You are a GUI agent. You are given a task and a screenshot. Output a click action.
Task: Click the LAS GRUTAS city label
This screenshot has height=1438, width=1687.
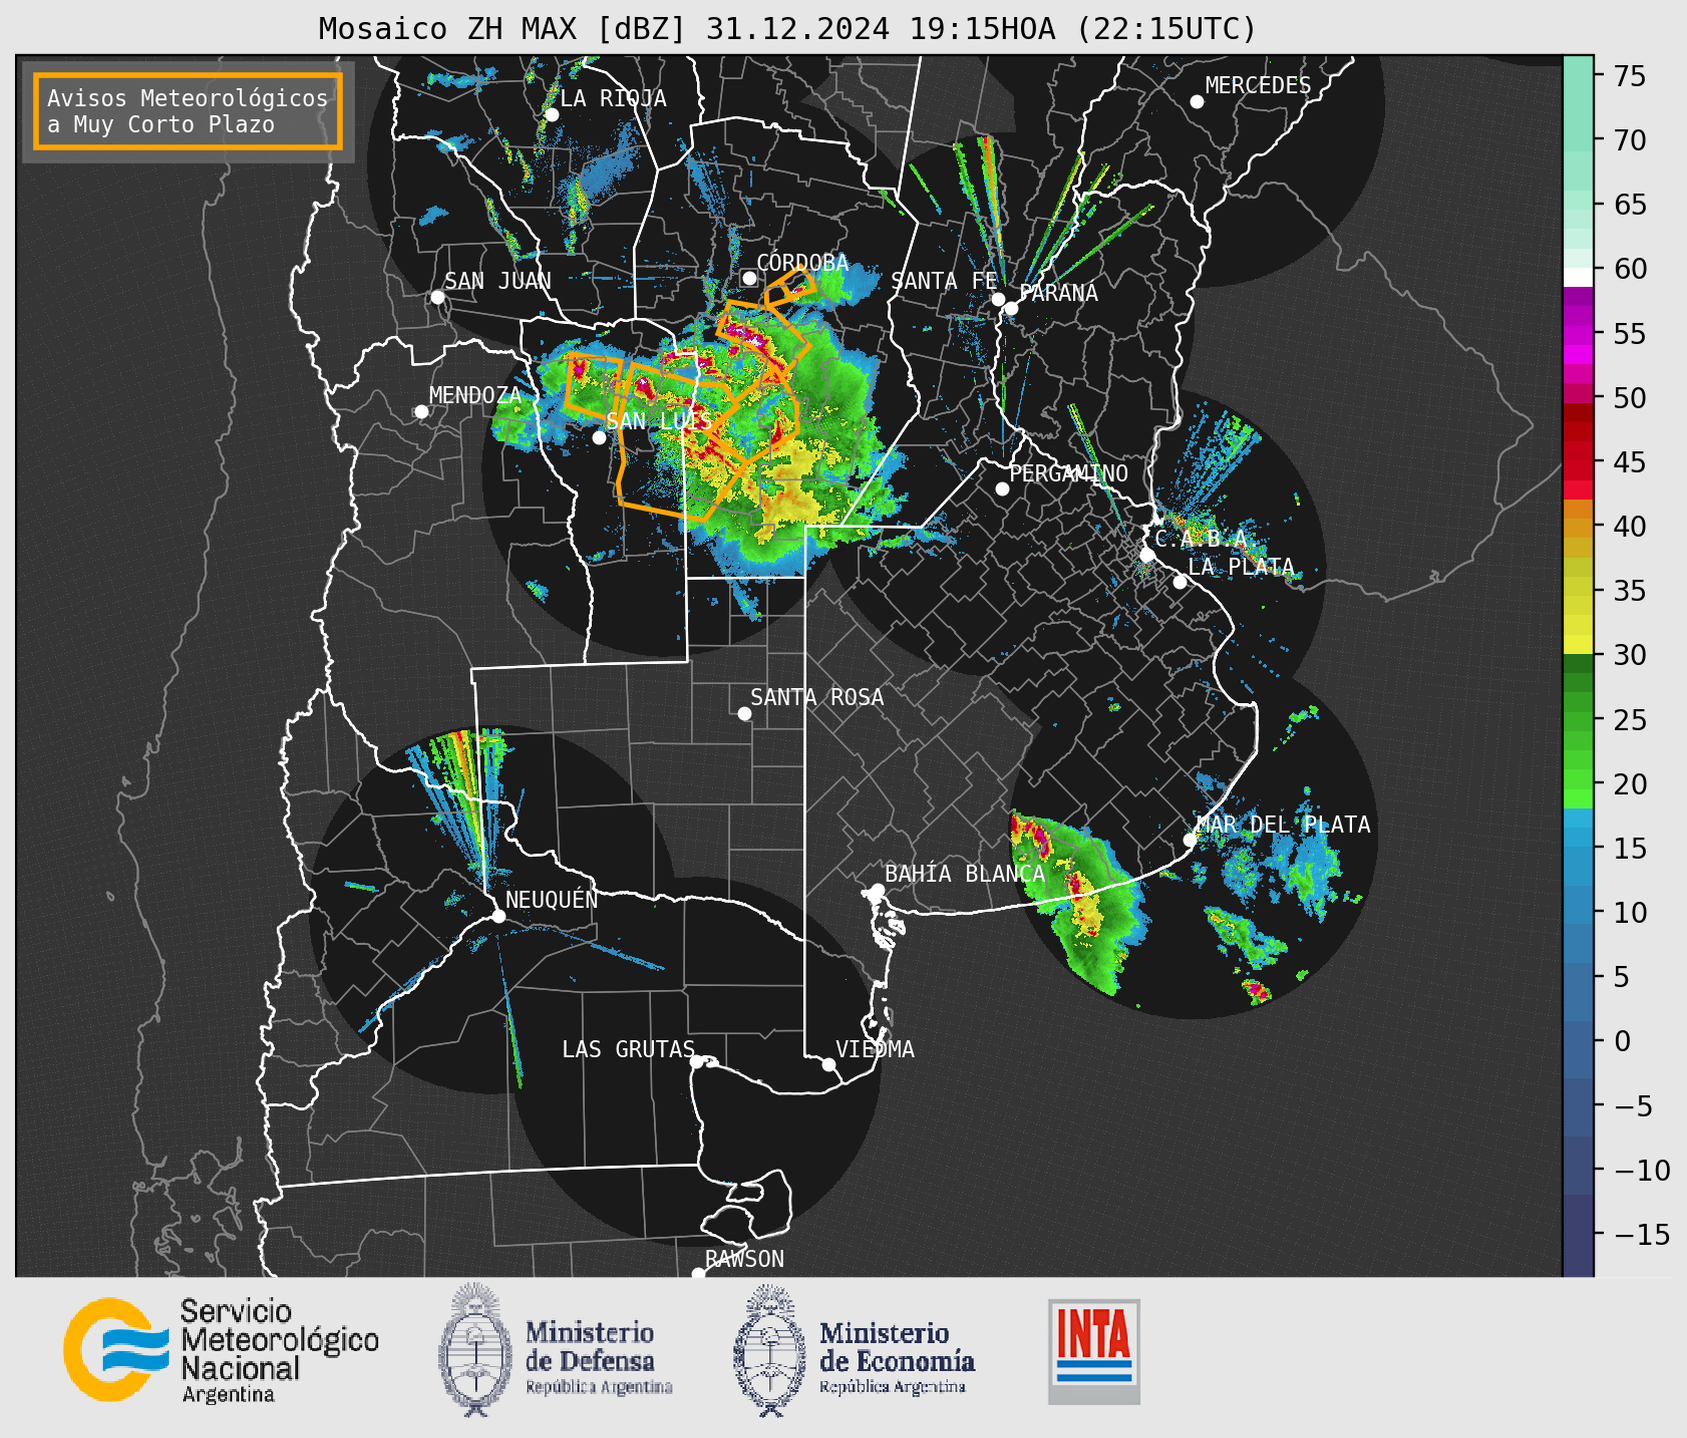(628, 1049)
